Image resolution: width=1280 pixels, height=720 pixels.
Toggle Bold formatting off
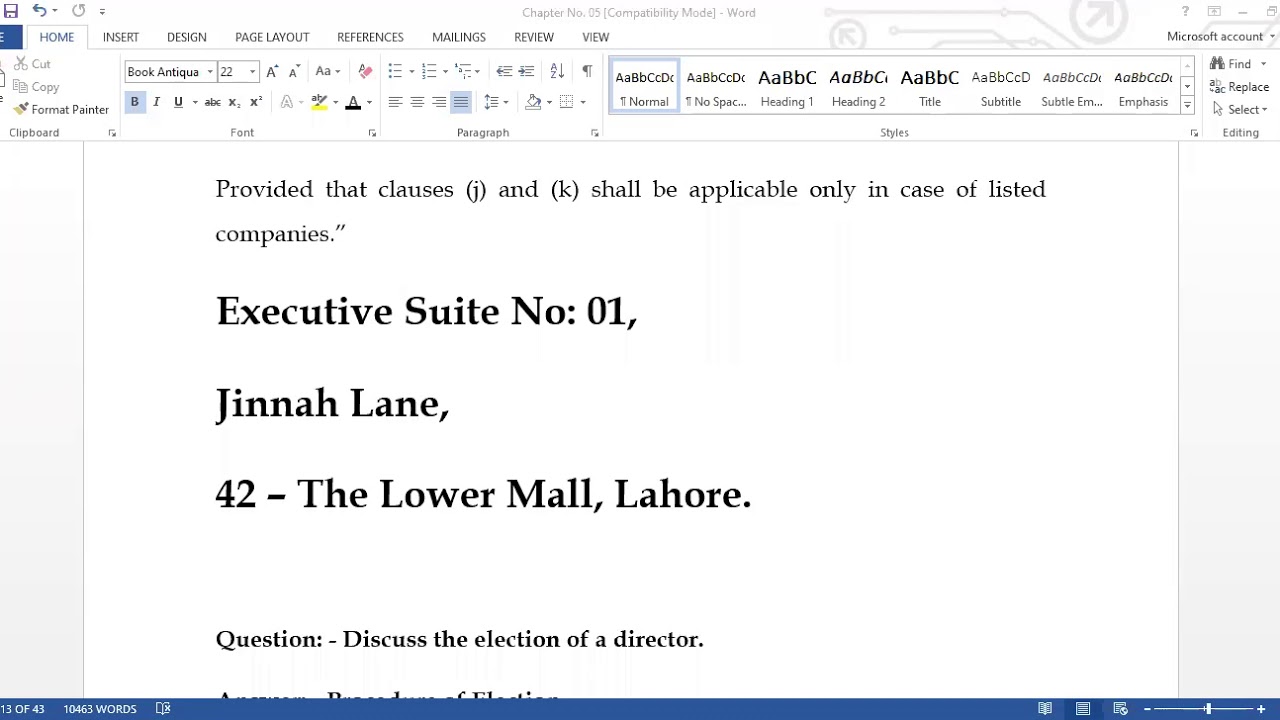[134, 102]
